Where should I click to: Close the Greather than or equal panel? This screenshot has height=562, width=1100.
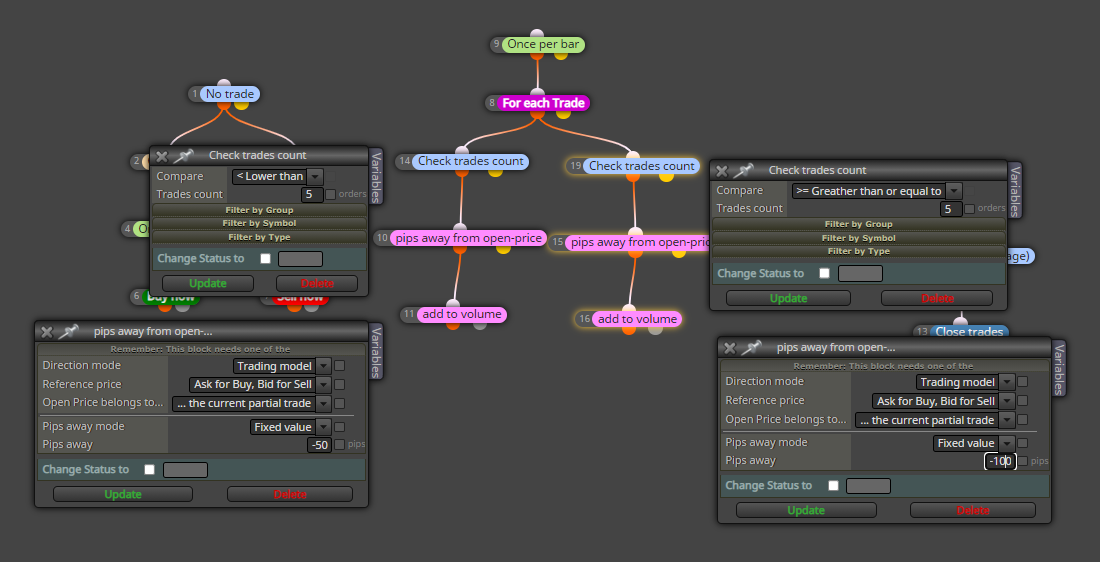tap(722, 170)
